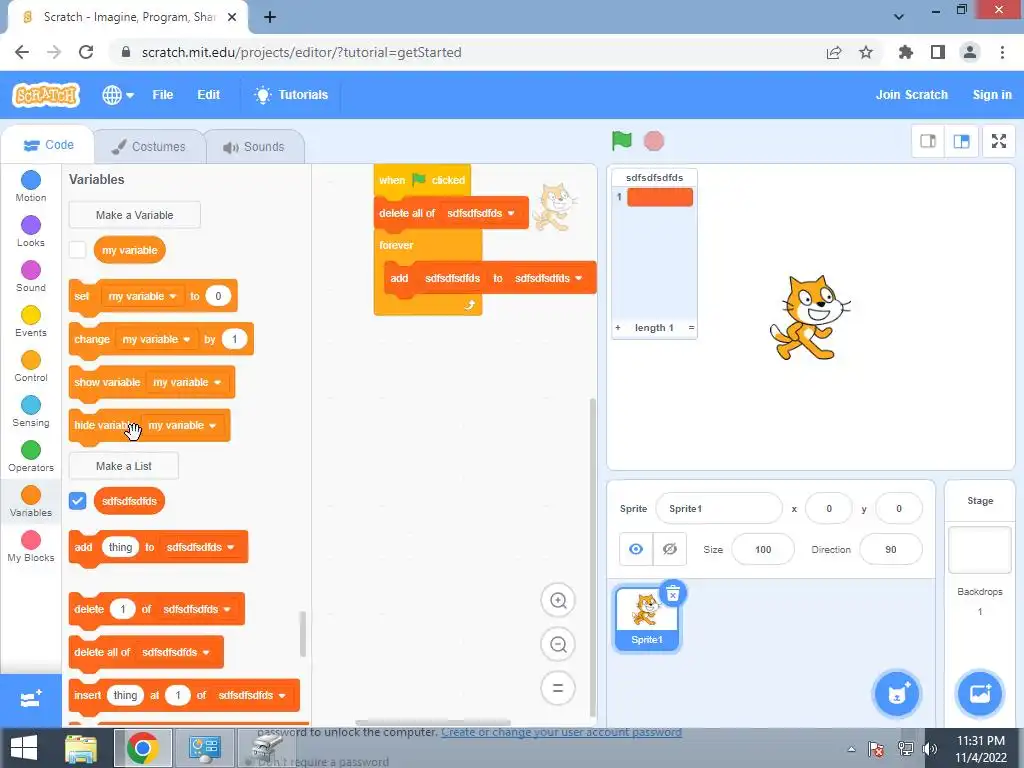Click the Sprite name field Sprite1

(718, 509)
